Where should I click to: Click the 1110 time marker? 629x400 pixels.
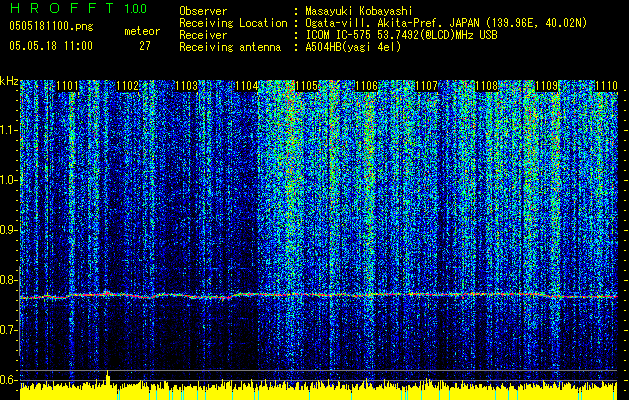click(x=606, y=87)
